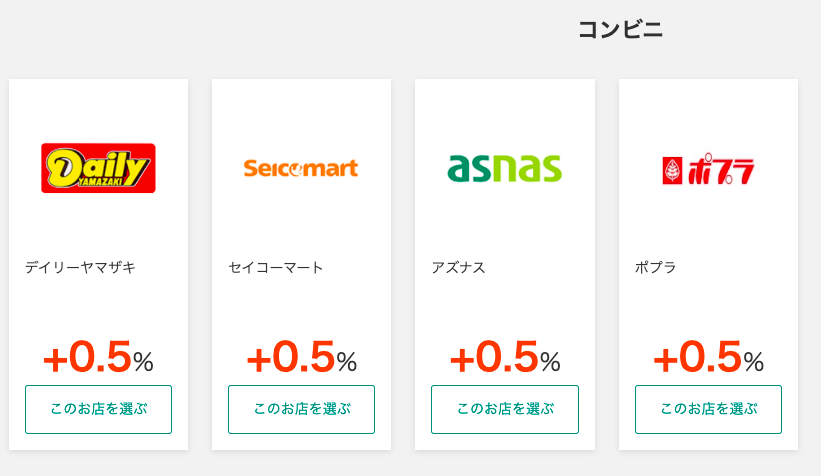The image size is (821, 476).
Task: Click the コンビニ category heading
Action: coord(620,30)
